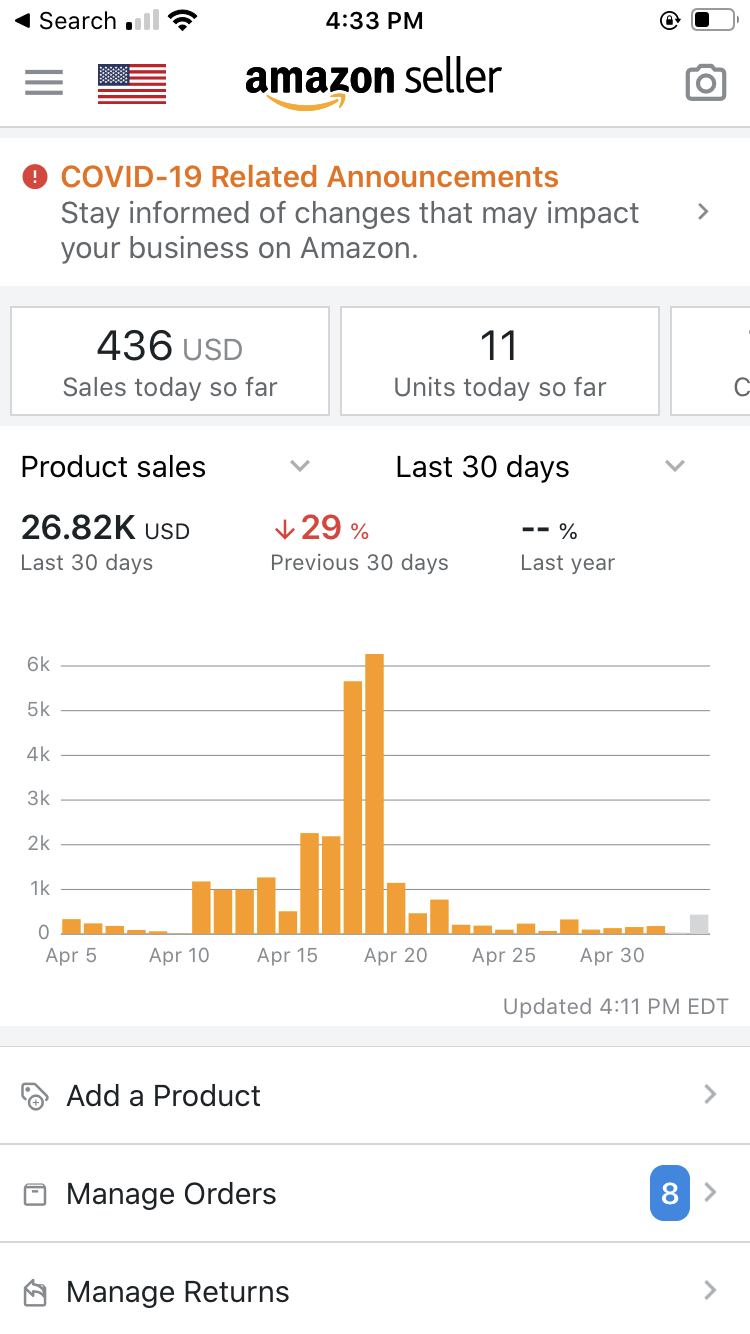Tap the red COVID-19 alert icon
750x1334 pixels.
click(35, 178)
